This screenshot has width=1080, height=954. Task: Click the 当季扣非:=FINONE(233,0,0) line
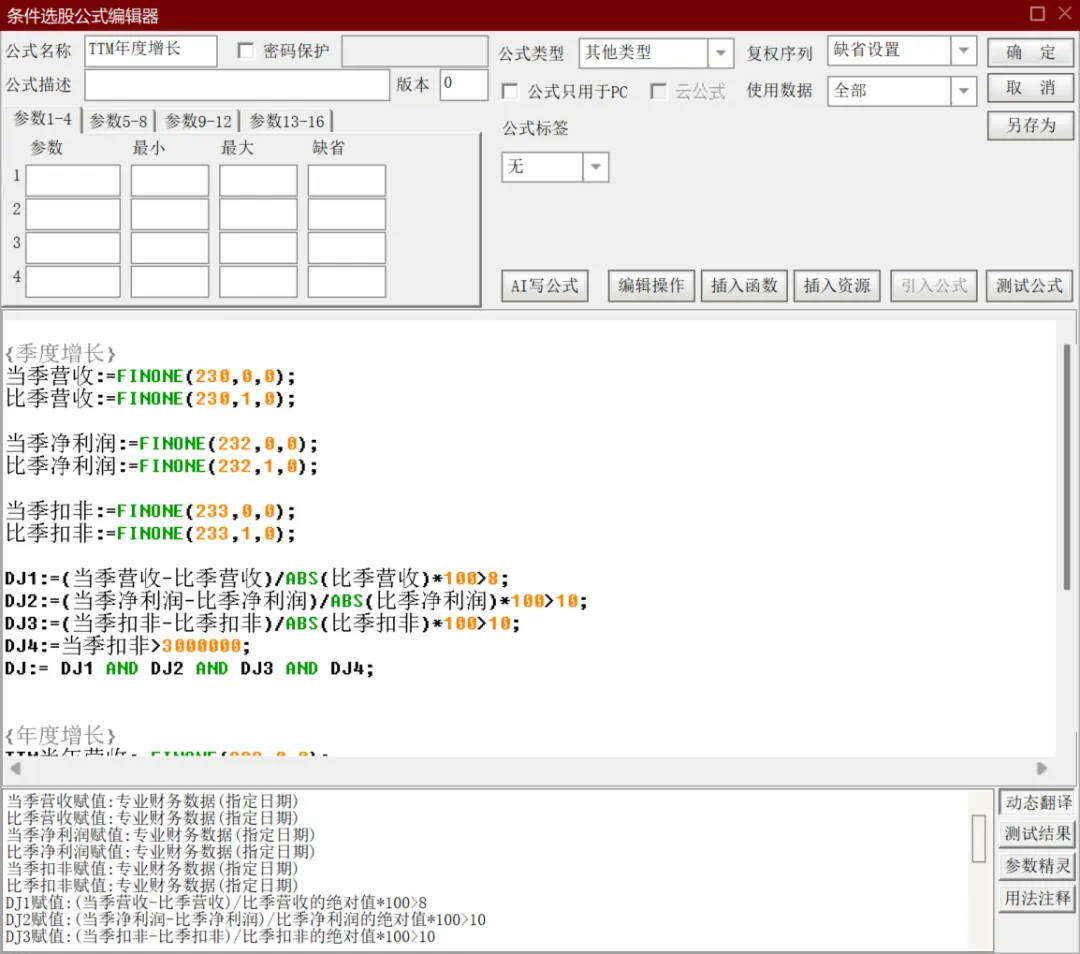click(150, 510)
